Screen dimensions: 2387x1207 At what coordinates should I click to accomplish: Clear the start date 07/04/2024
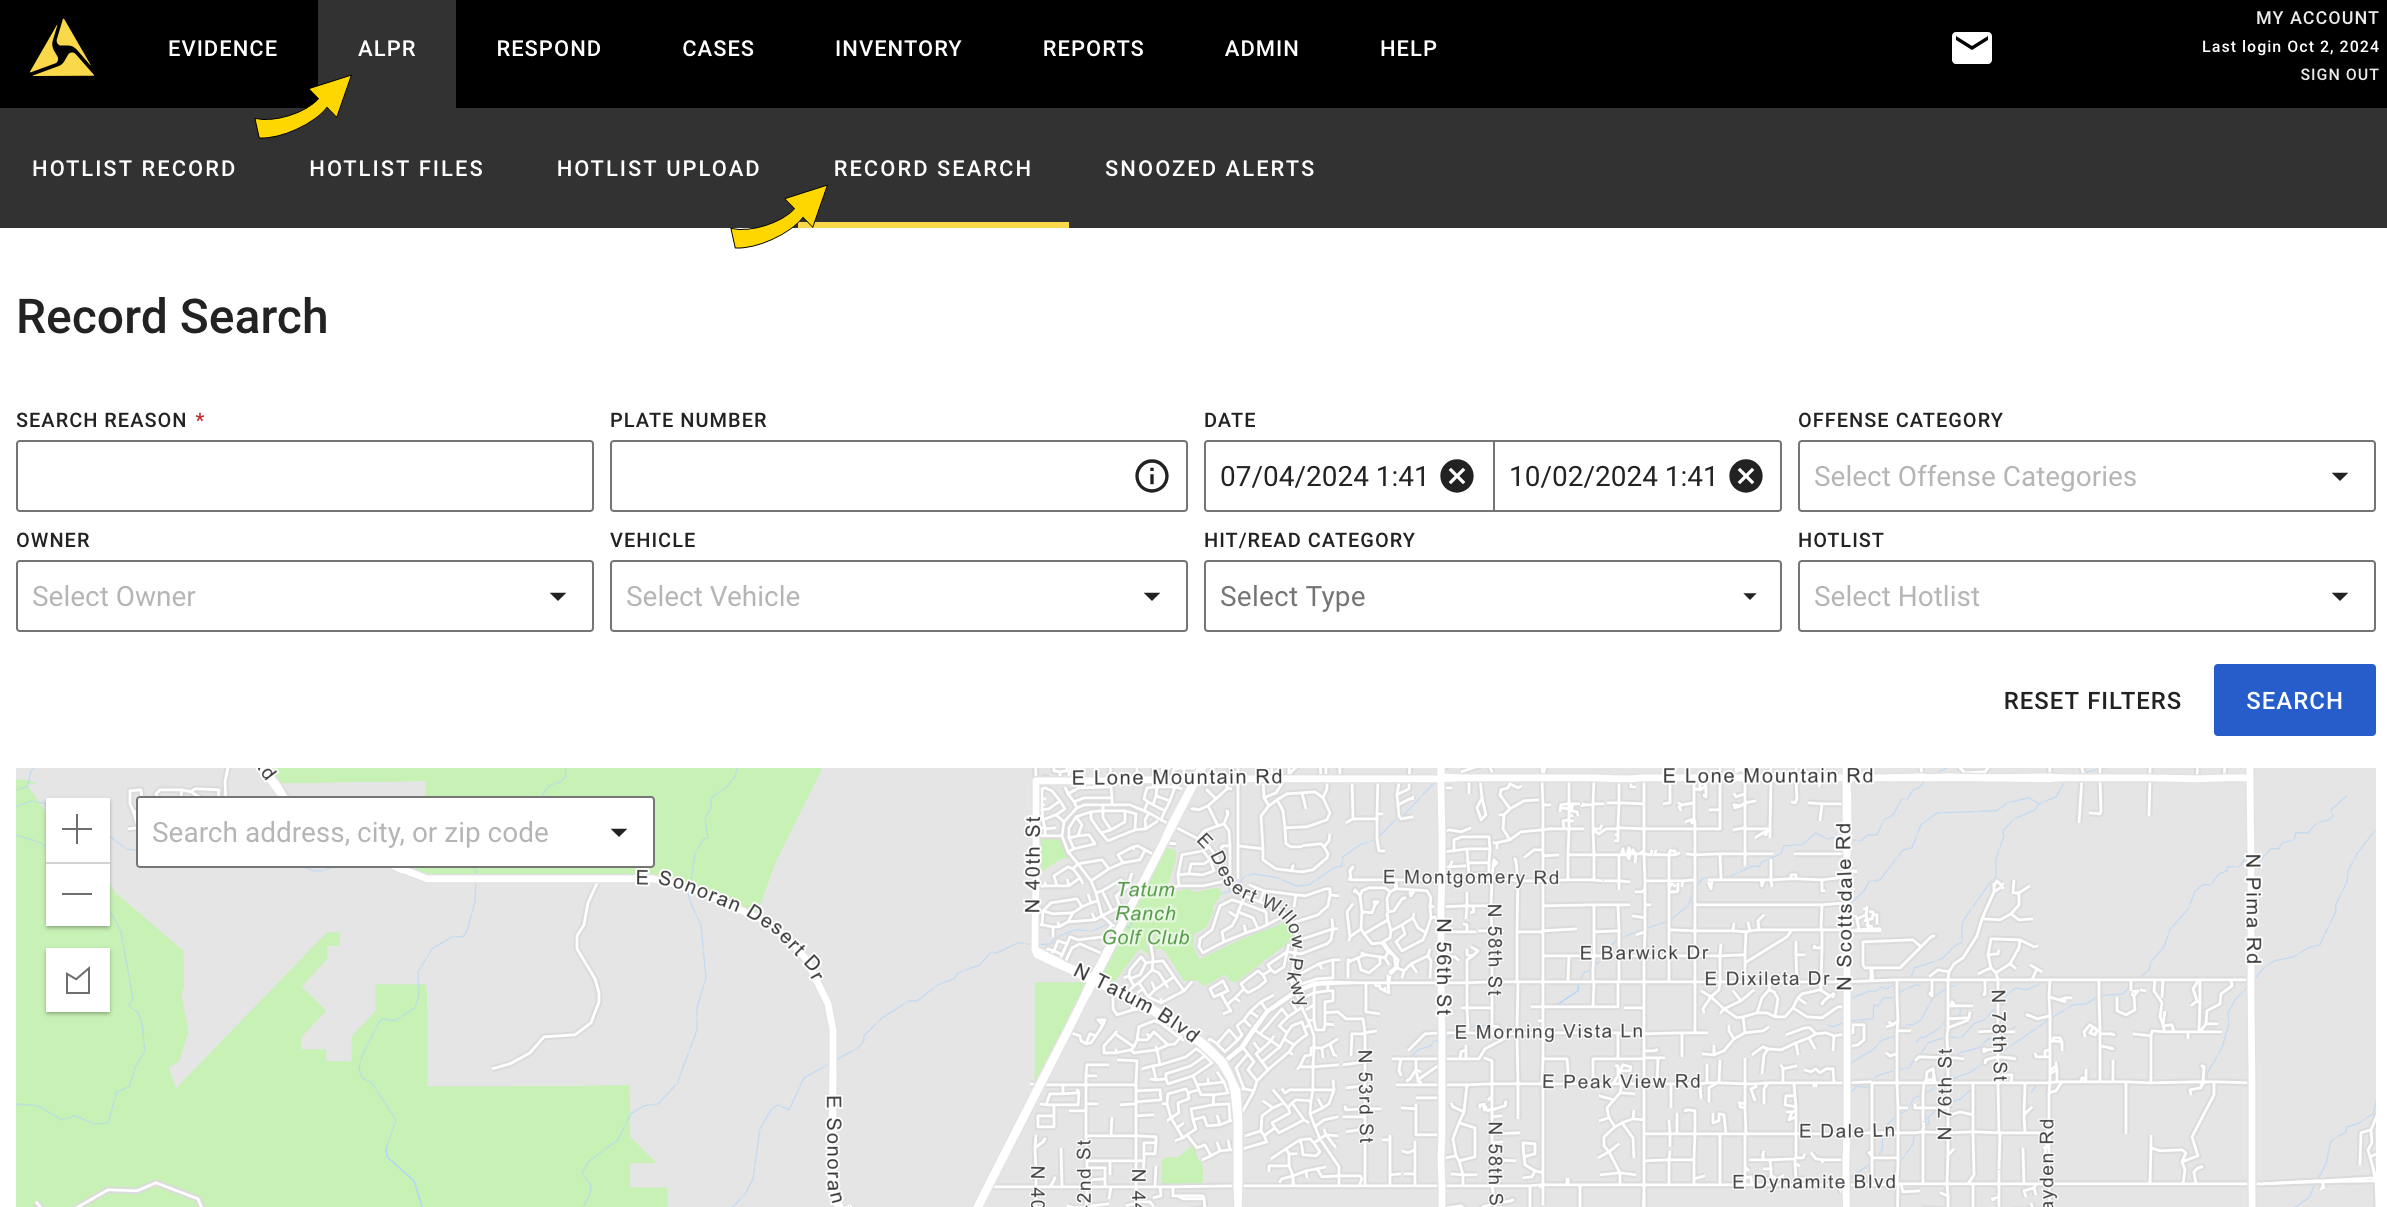(1457, 476)
